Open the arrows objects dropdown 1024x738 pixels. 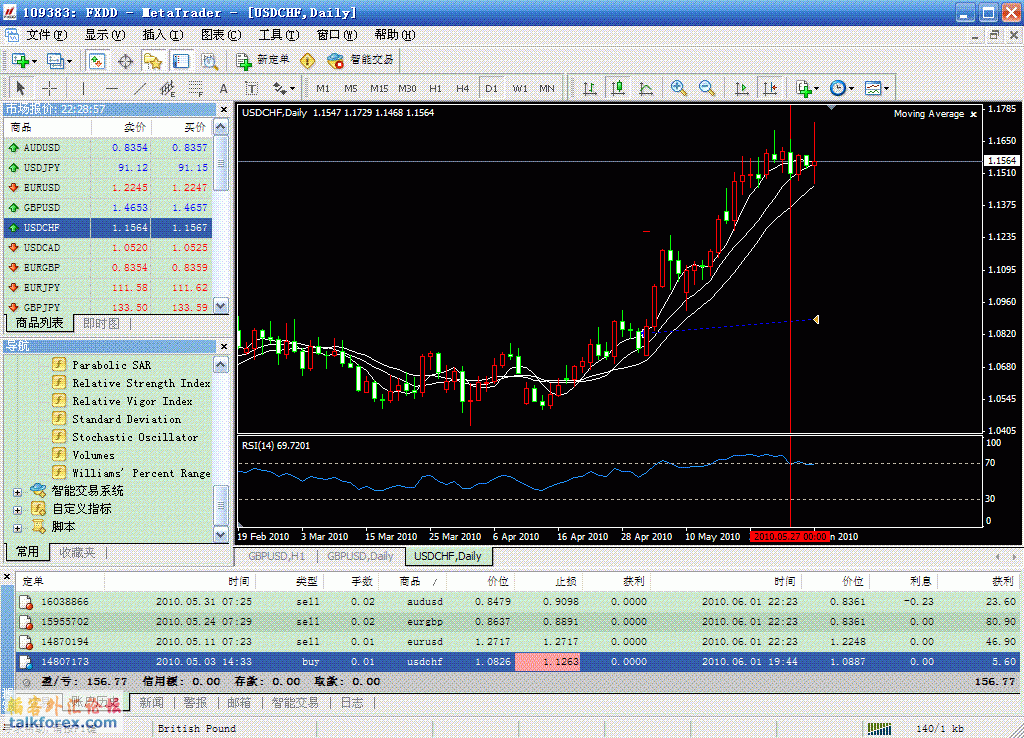pos(283,88)
